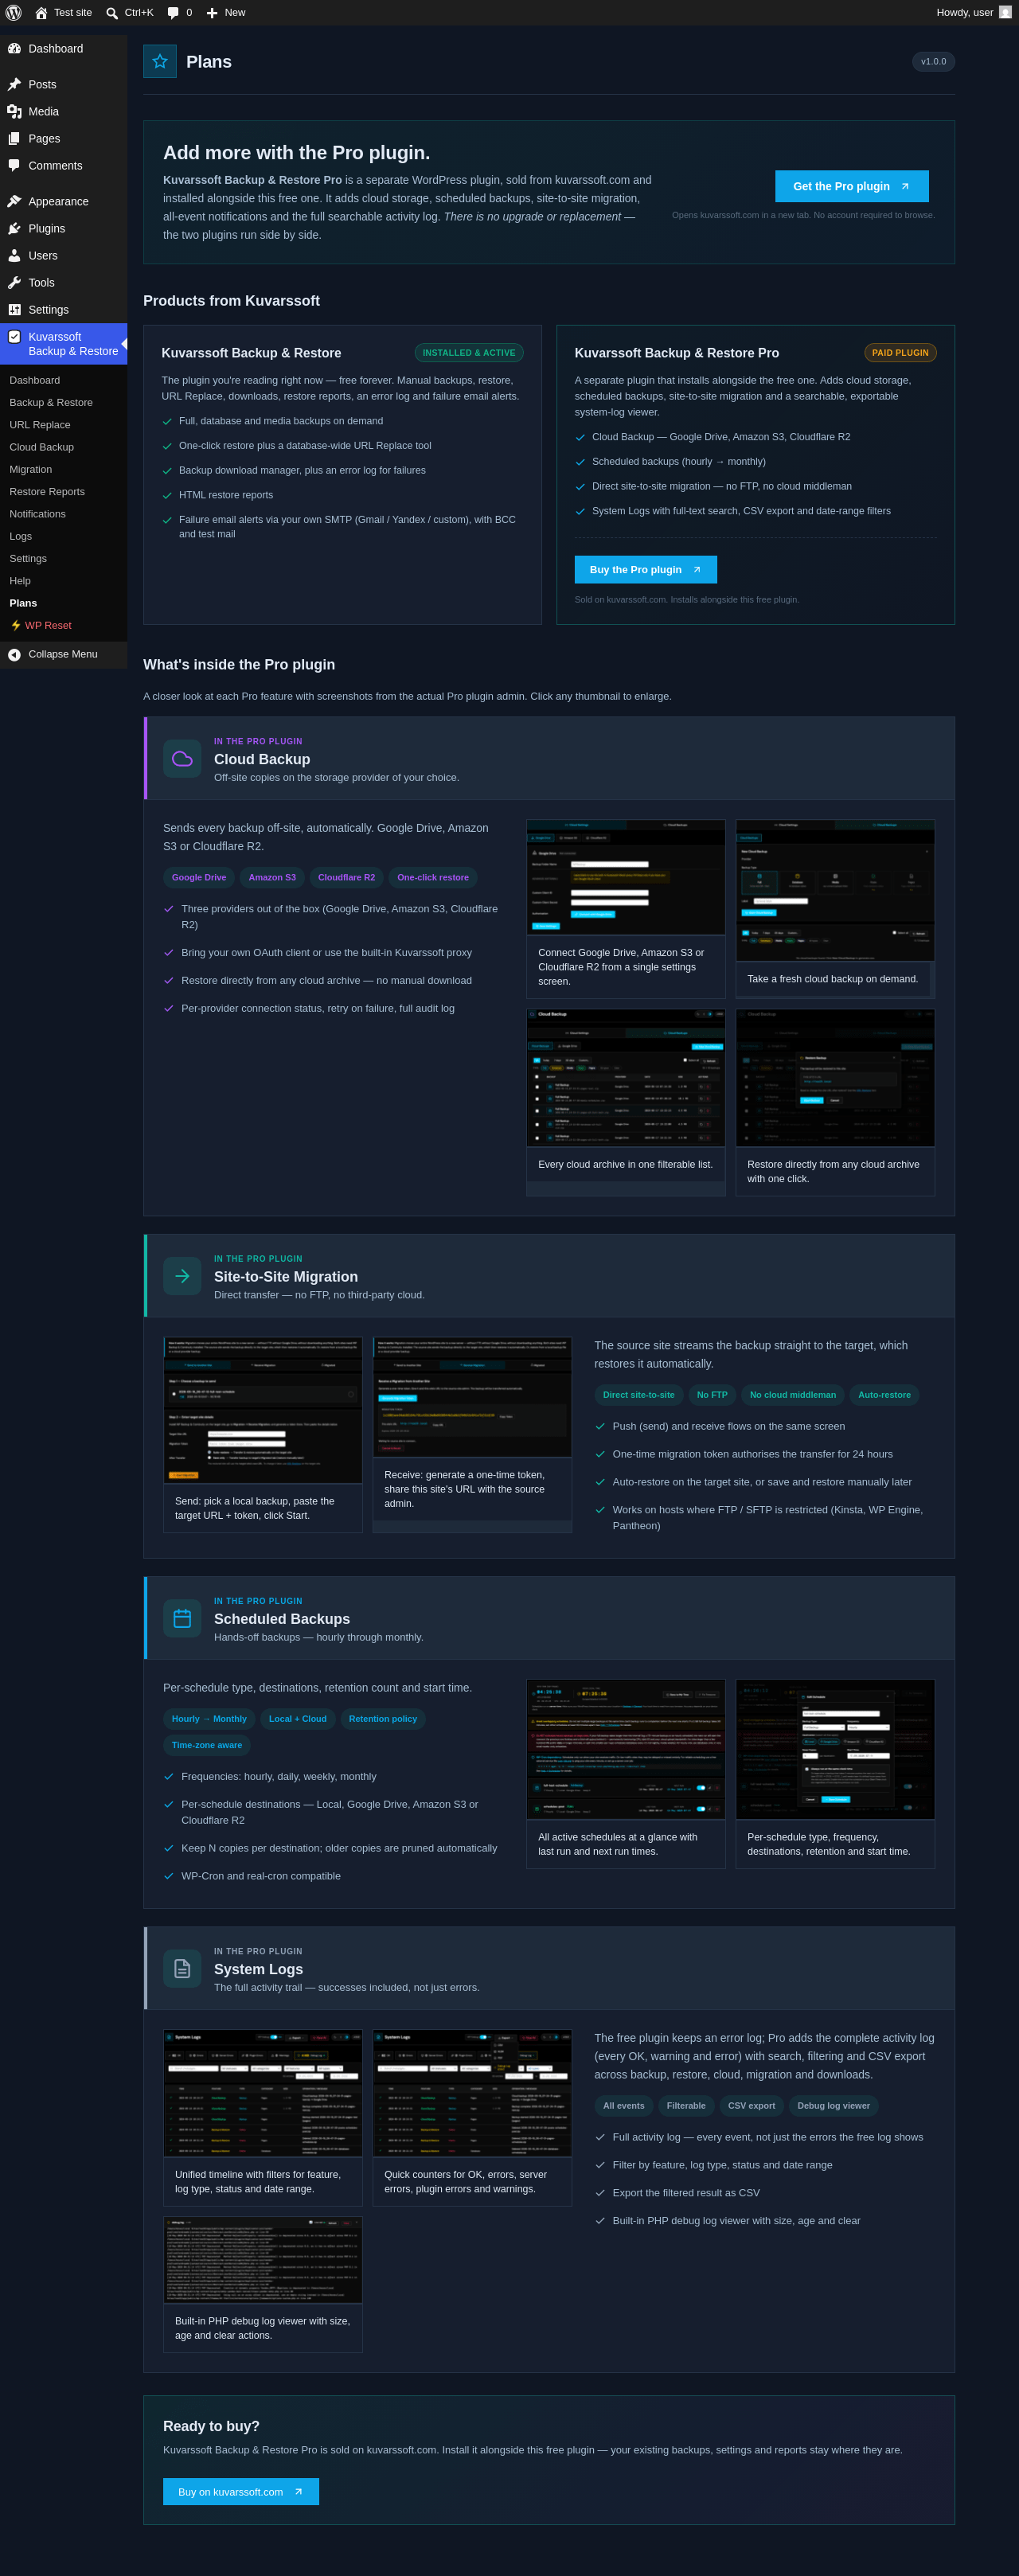
Task: Click the Kuvarssoft Backup & Restore checkmark icon
Action: click(14, 337)
